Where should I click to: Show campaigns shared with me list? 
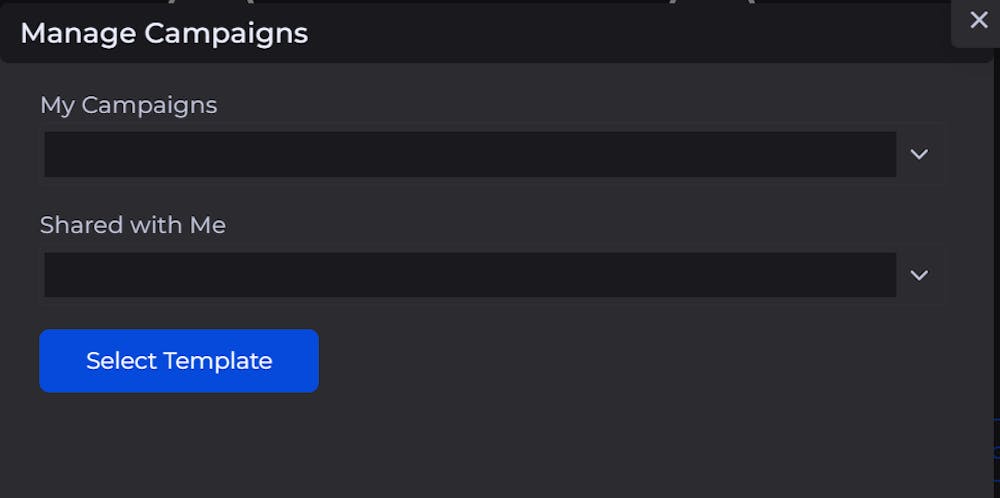pos(470,275)
